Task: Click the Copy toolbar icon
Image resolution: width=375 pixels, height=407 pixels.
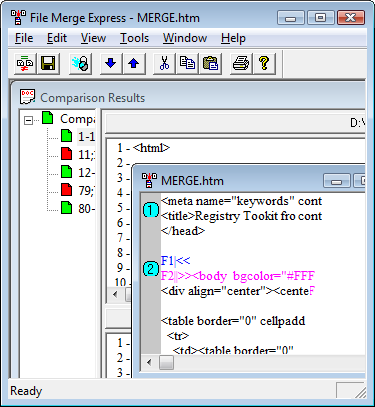Action: point(187,63)
